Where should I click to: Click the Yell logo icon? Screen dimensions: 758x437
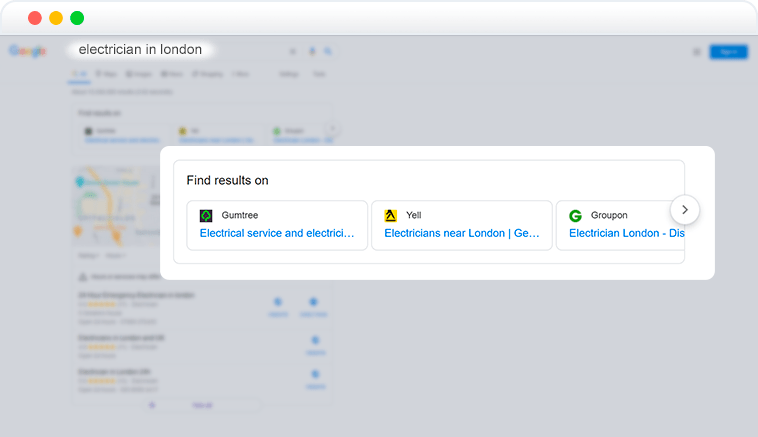391,216
